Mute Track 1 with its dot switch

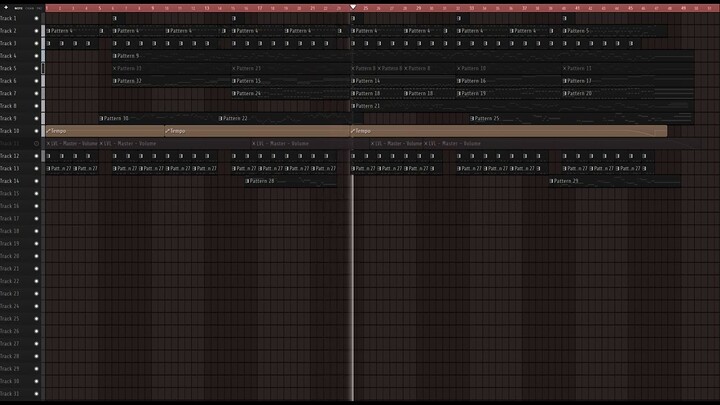36,18
